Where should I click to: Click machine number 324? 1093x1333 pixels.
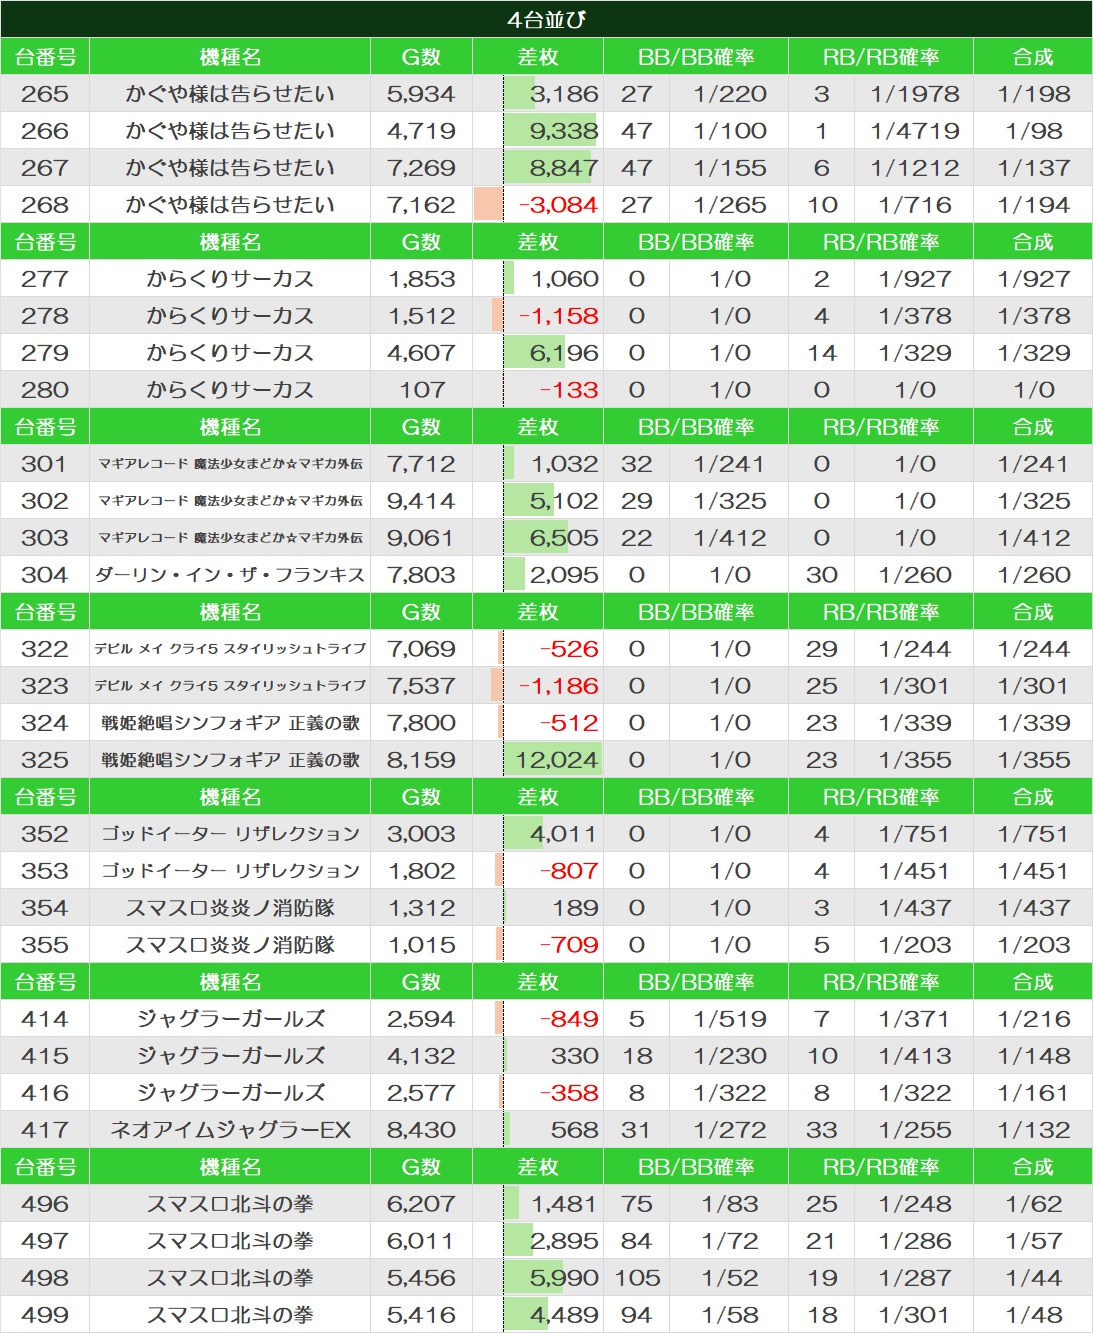click(45, 723)
